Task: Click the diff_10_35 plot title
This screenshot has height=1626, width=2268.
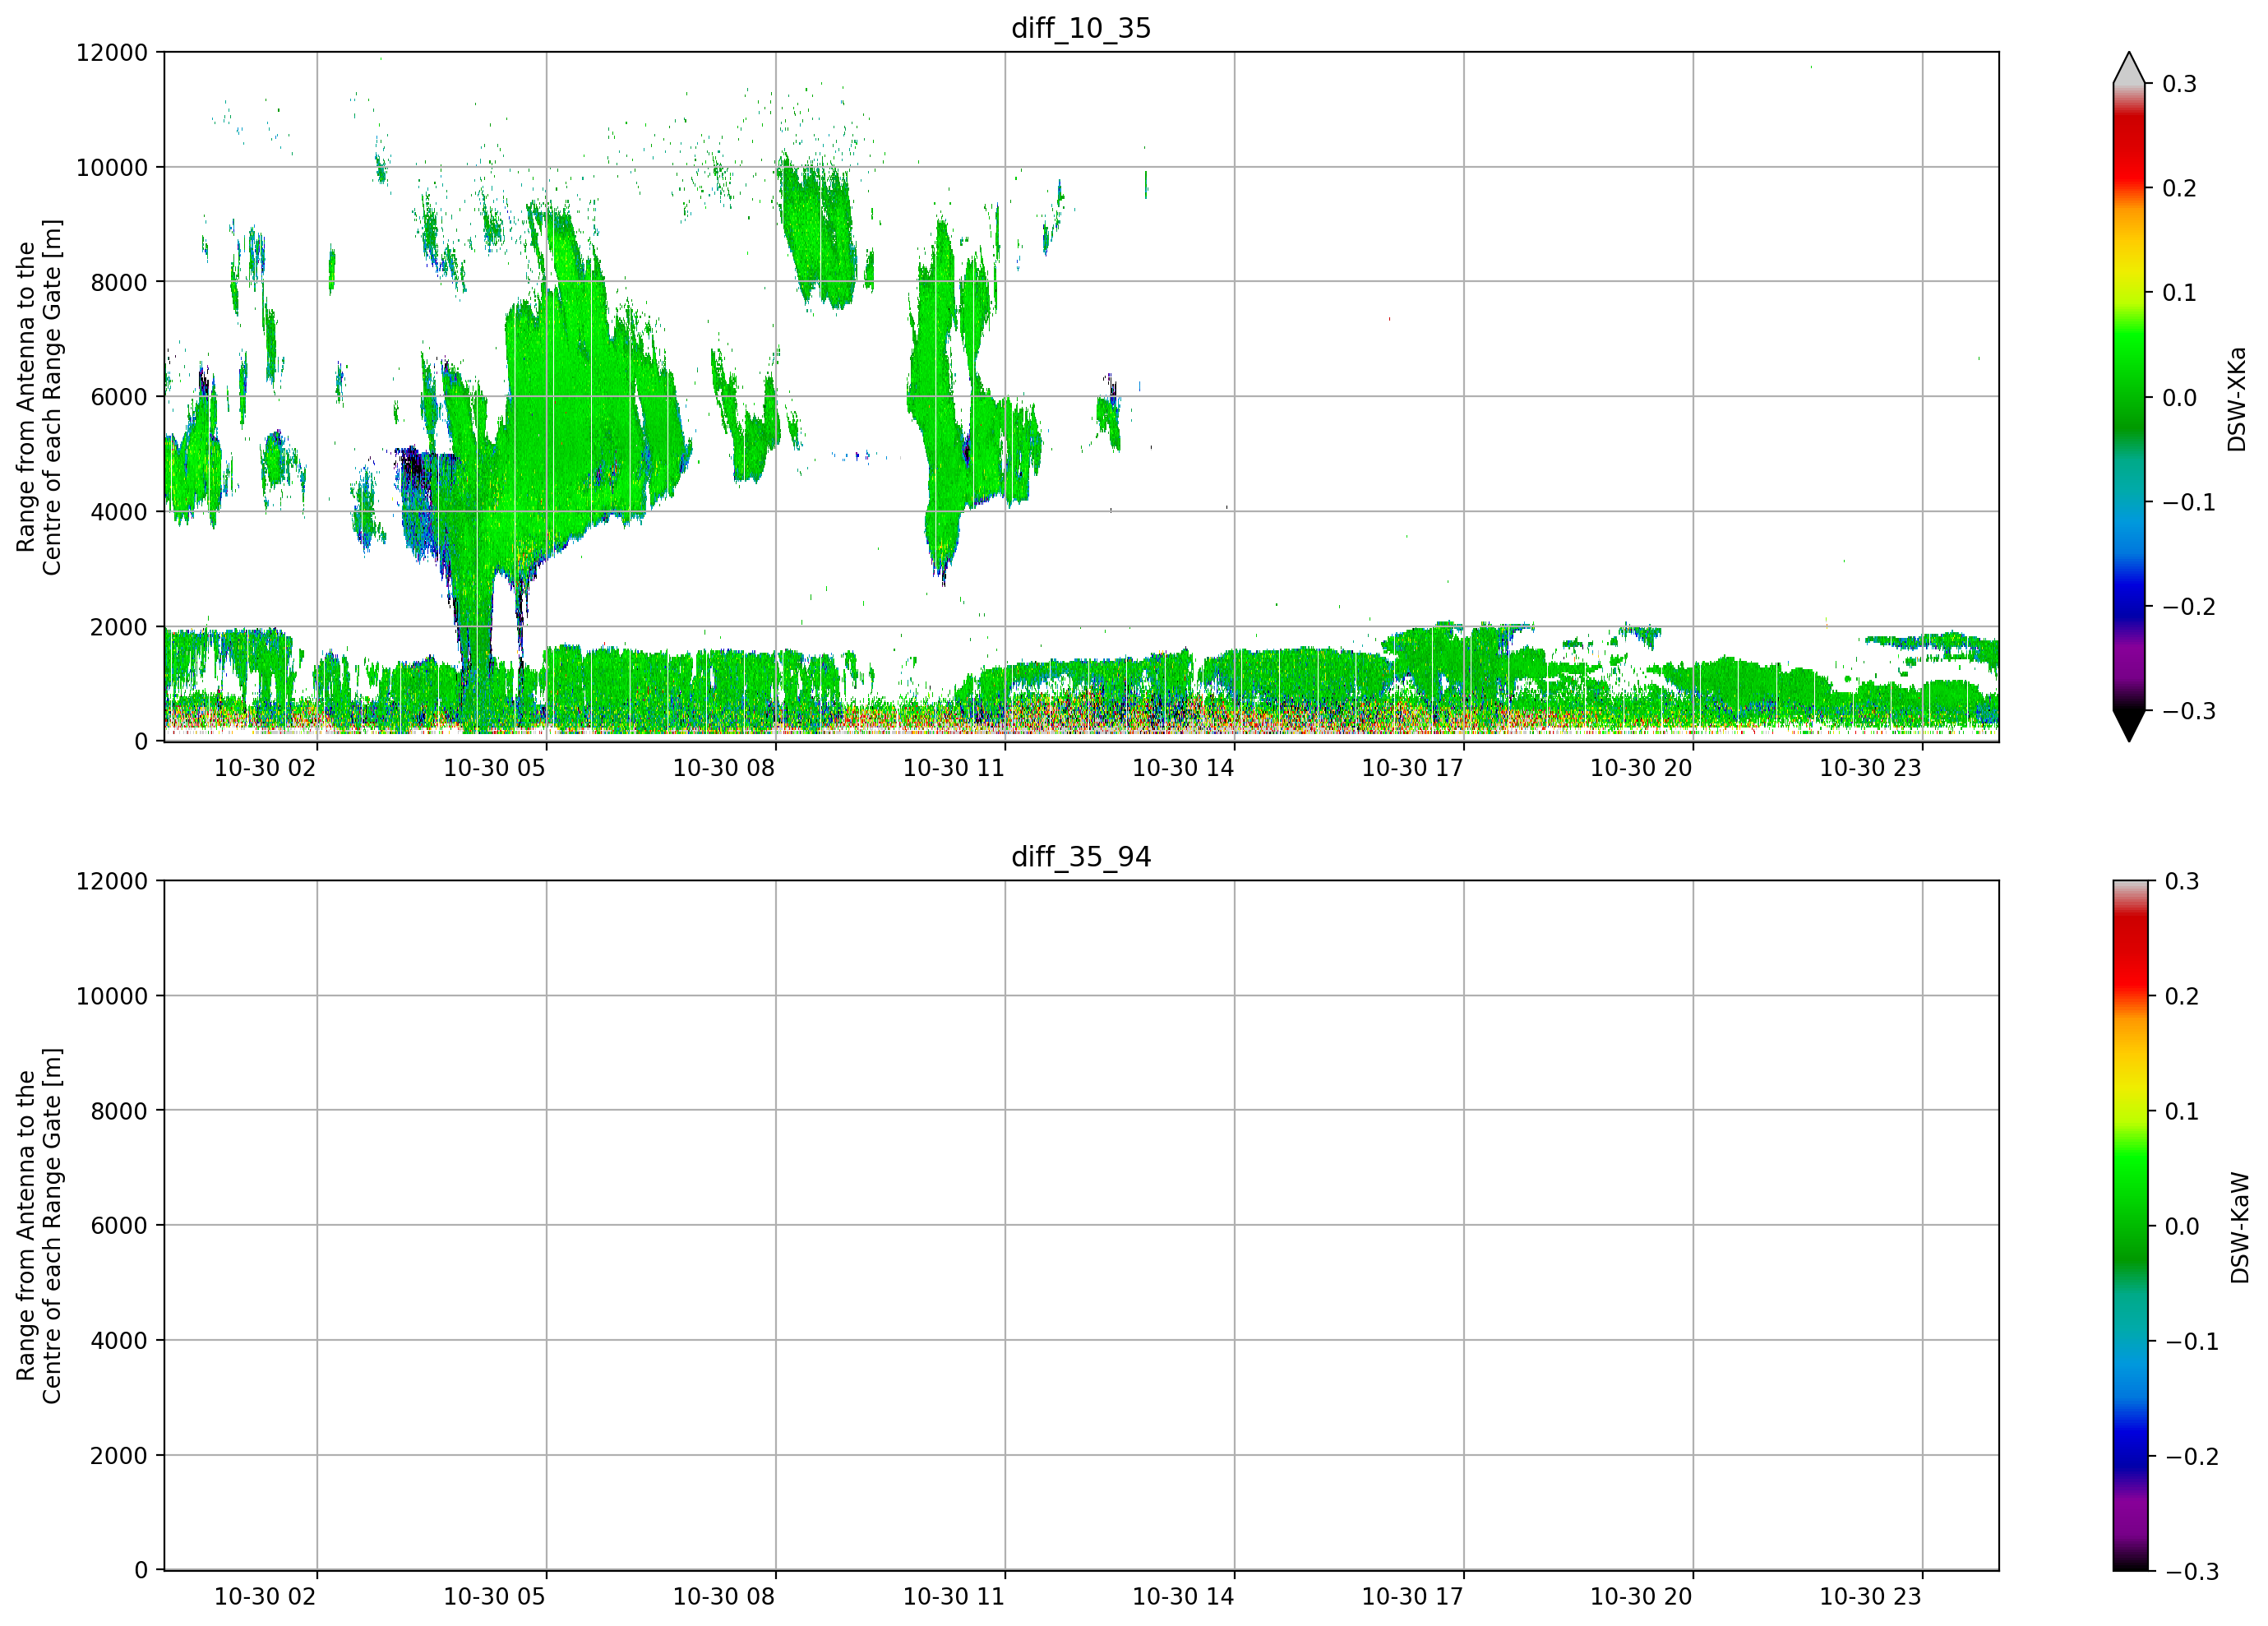Action: tap(1081, 28)
